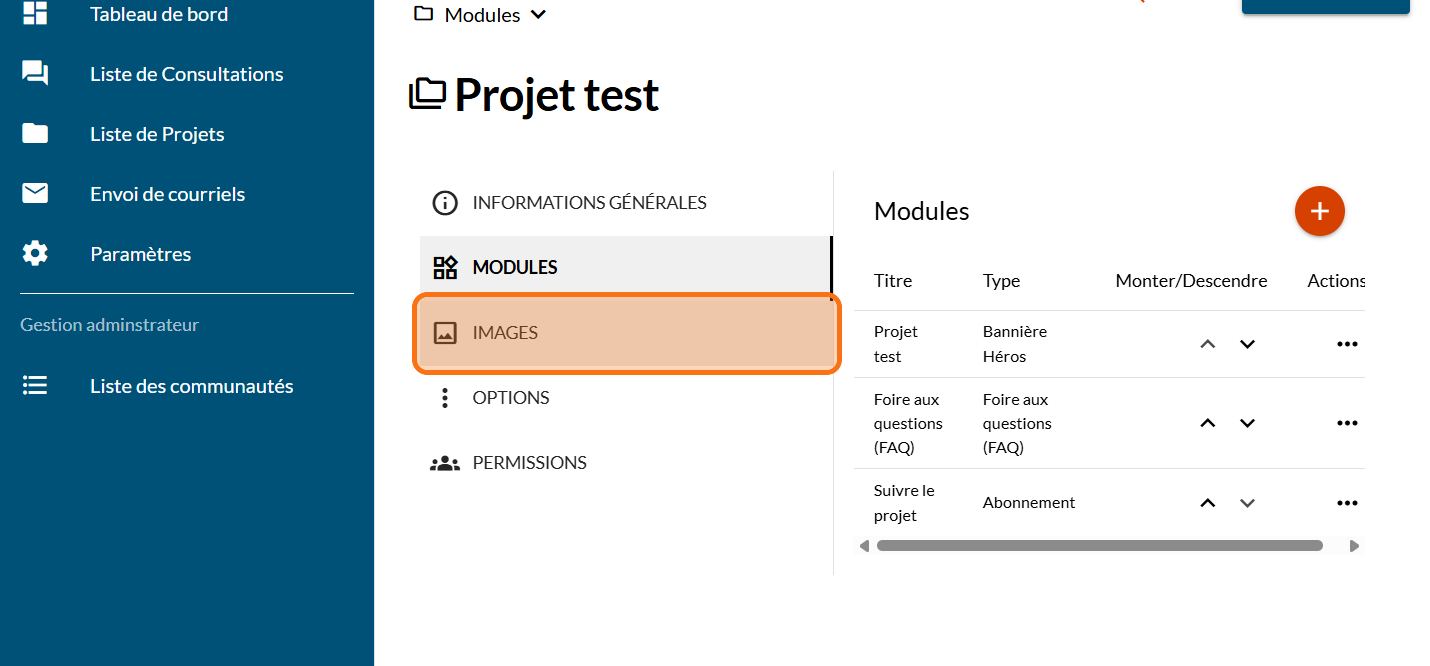Screen dimensions: 1430x666
Task: Move Foire aux questions module down
Action: point(1247,423)
